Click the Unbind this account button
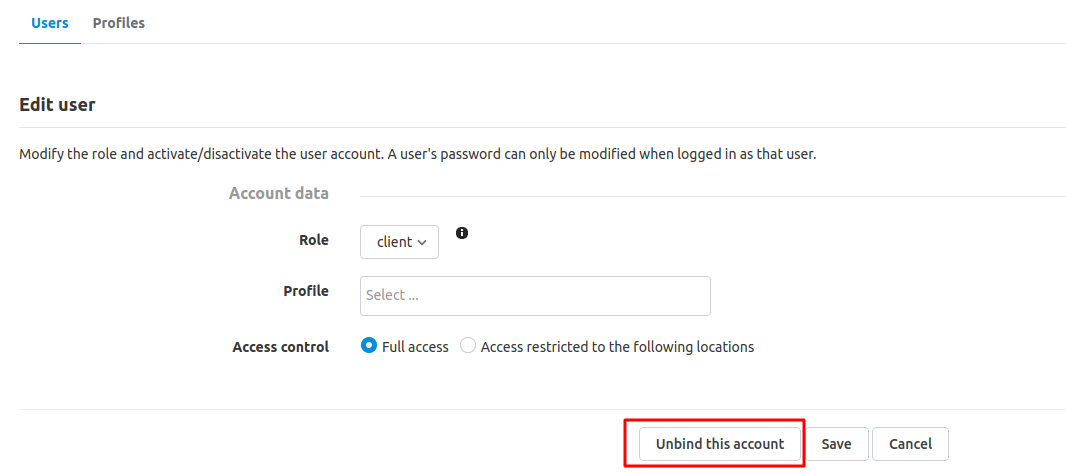Image resolution: width=1066 pixels, height=472 pixels. click(720, 444)
